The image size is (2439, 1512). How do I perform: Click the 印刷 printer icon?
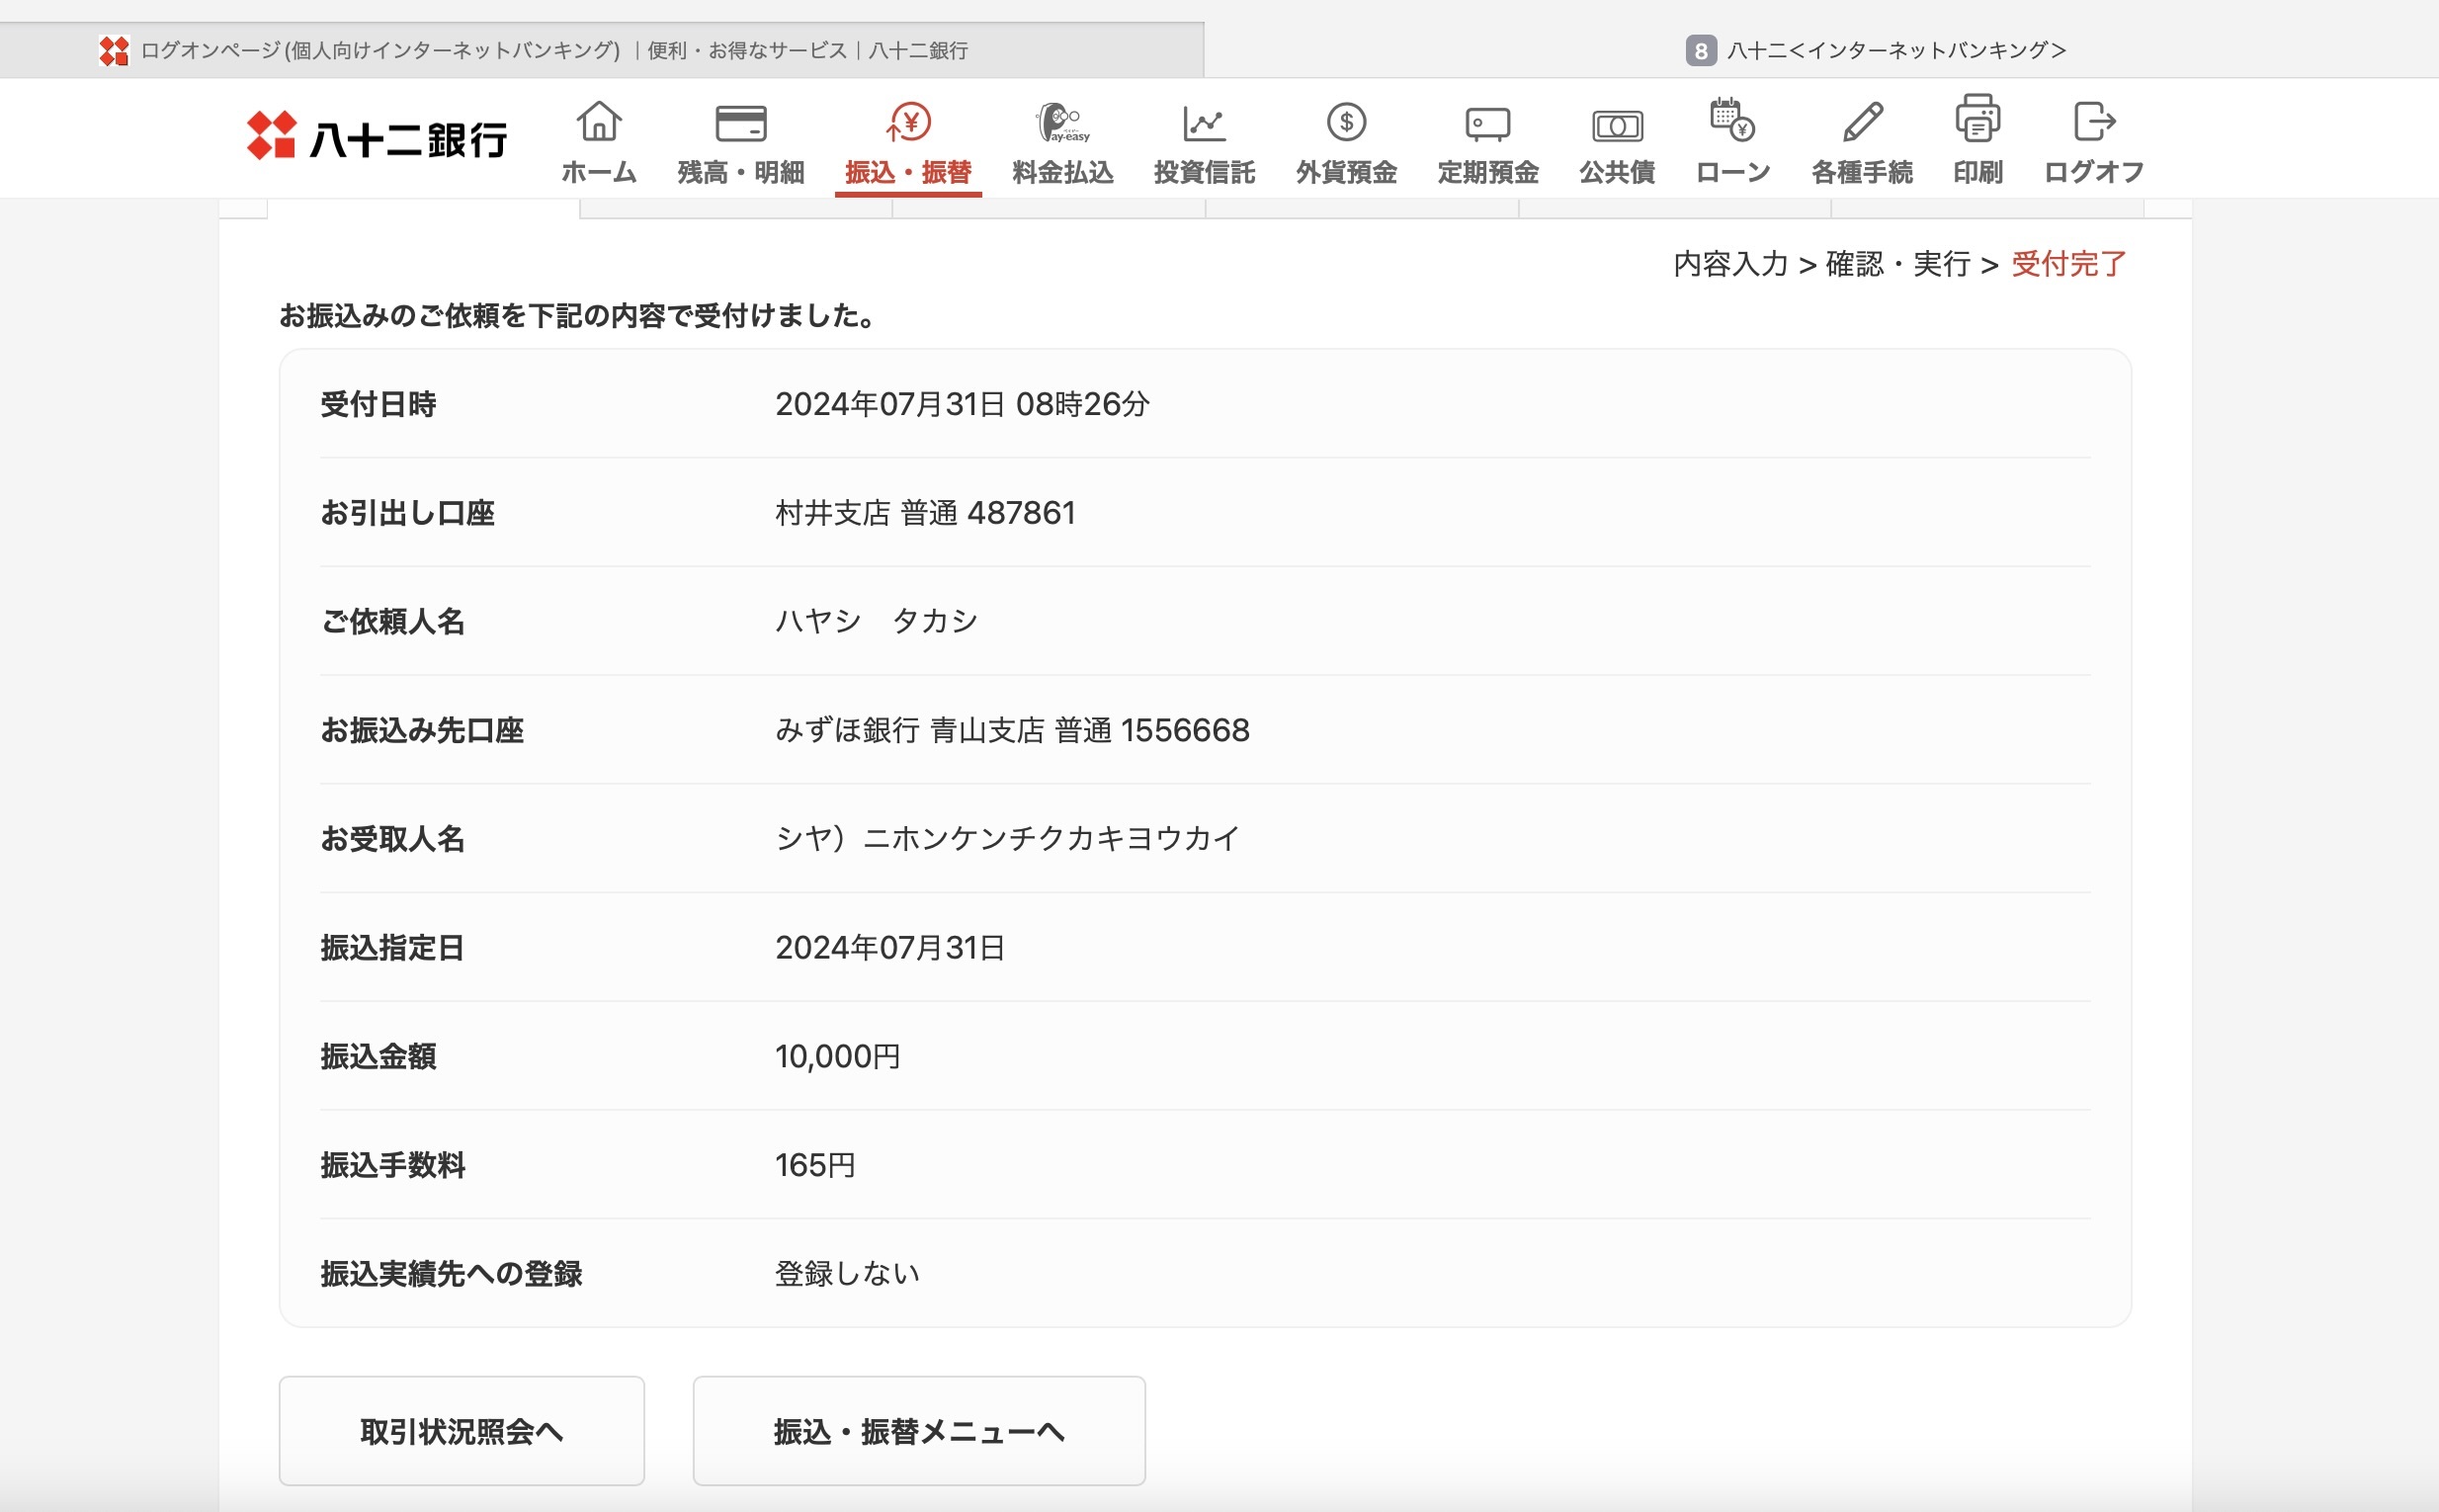click(1977, 119)
